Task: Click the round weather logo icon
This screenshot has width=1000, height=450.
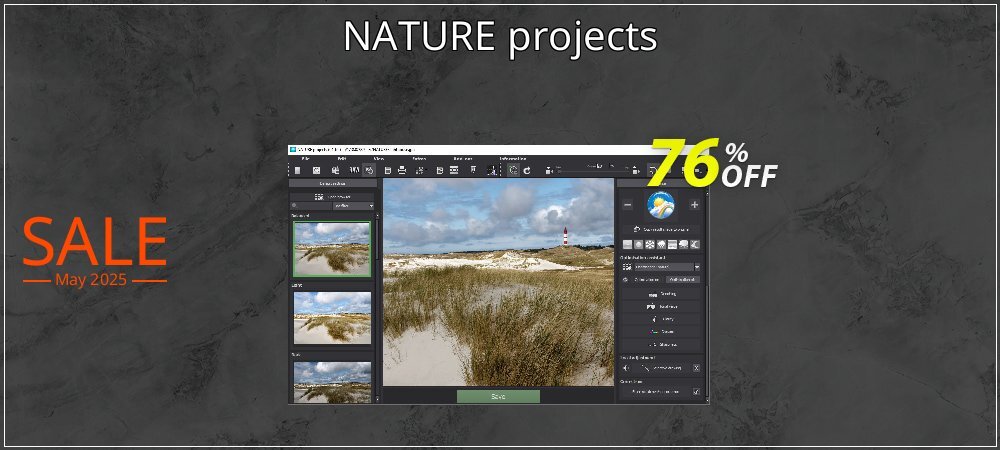Action: (661, 205)
